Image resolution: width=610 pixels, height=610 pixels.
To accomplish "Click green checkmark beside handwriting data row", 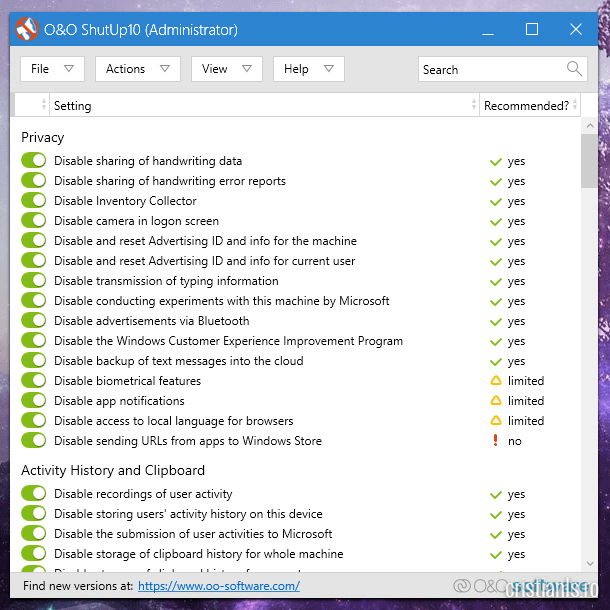I will (x=496, y=161).
